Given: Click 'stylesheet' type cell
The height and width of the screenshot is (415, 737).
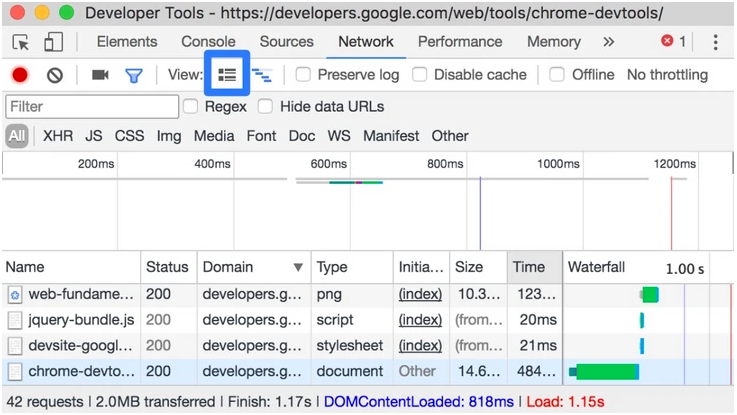Looking at the screenshot, I should 350,346.
